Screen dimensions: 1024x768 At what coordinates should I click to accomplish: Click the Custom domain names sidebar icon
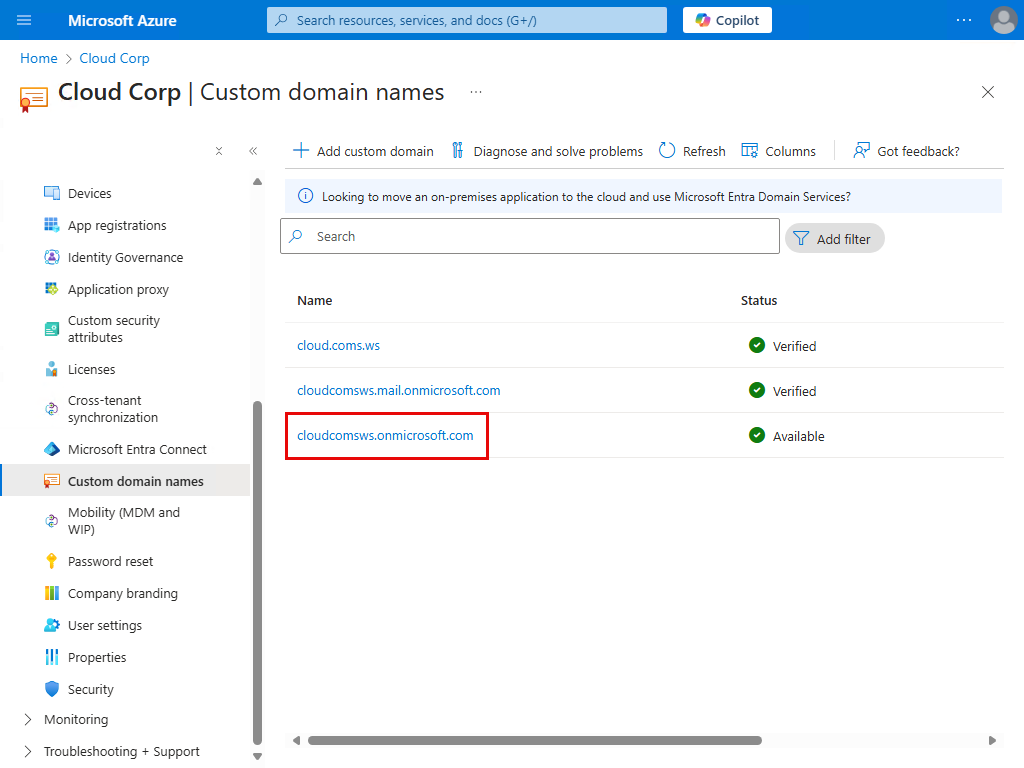click(x=52, y=481)
